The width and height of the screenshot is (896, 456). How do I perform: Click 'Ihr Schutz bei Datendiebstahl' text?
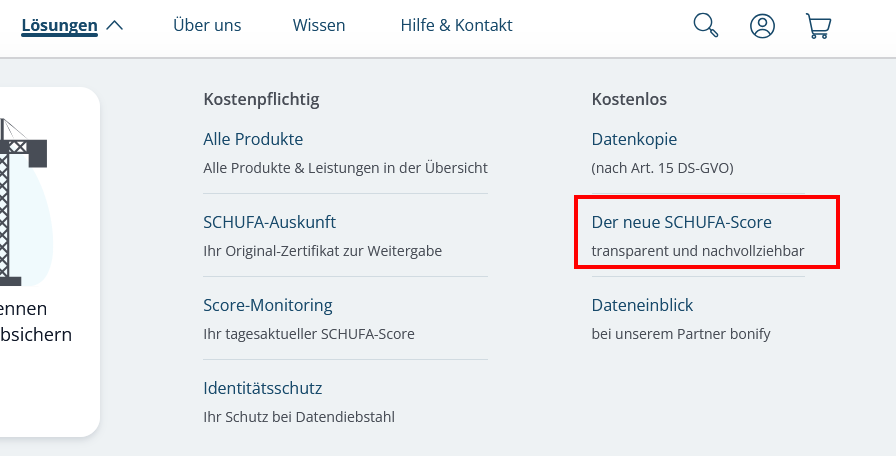[x=299, y=417]
